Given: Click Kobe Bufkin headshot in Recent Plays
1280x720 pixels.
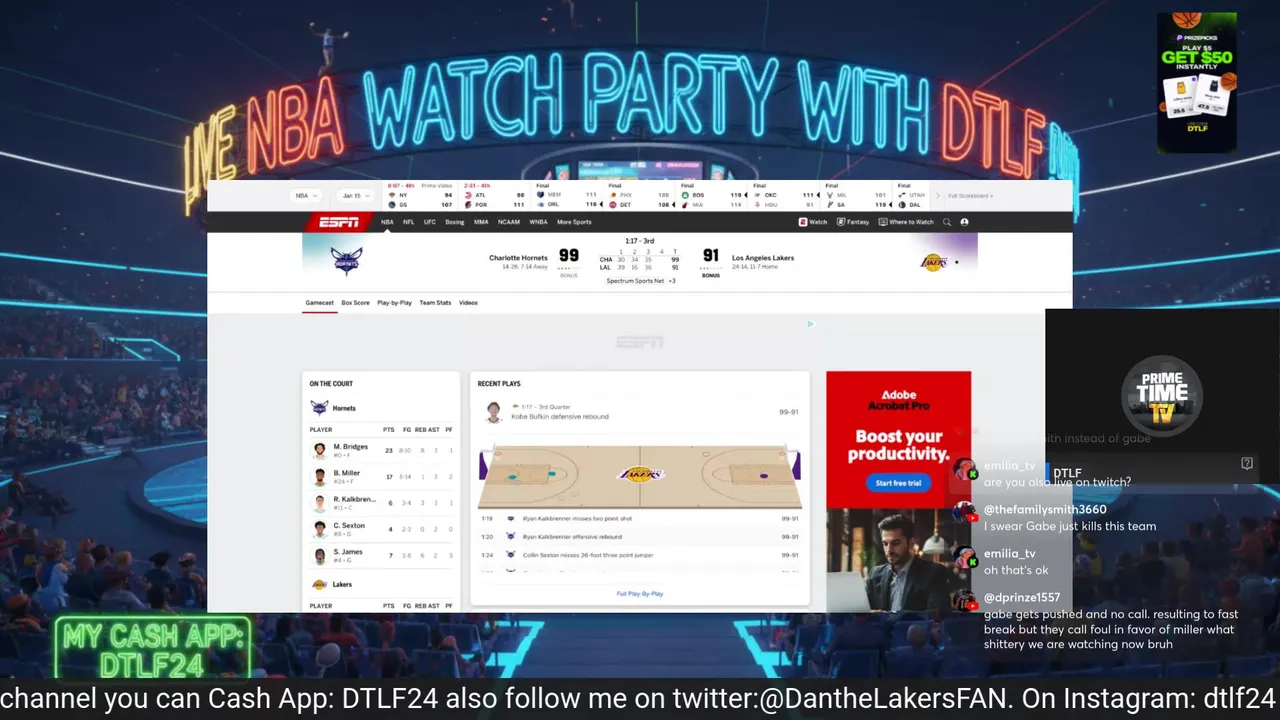Looking at the screenshot, I should coord(493,412).
